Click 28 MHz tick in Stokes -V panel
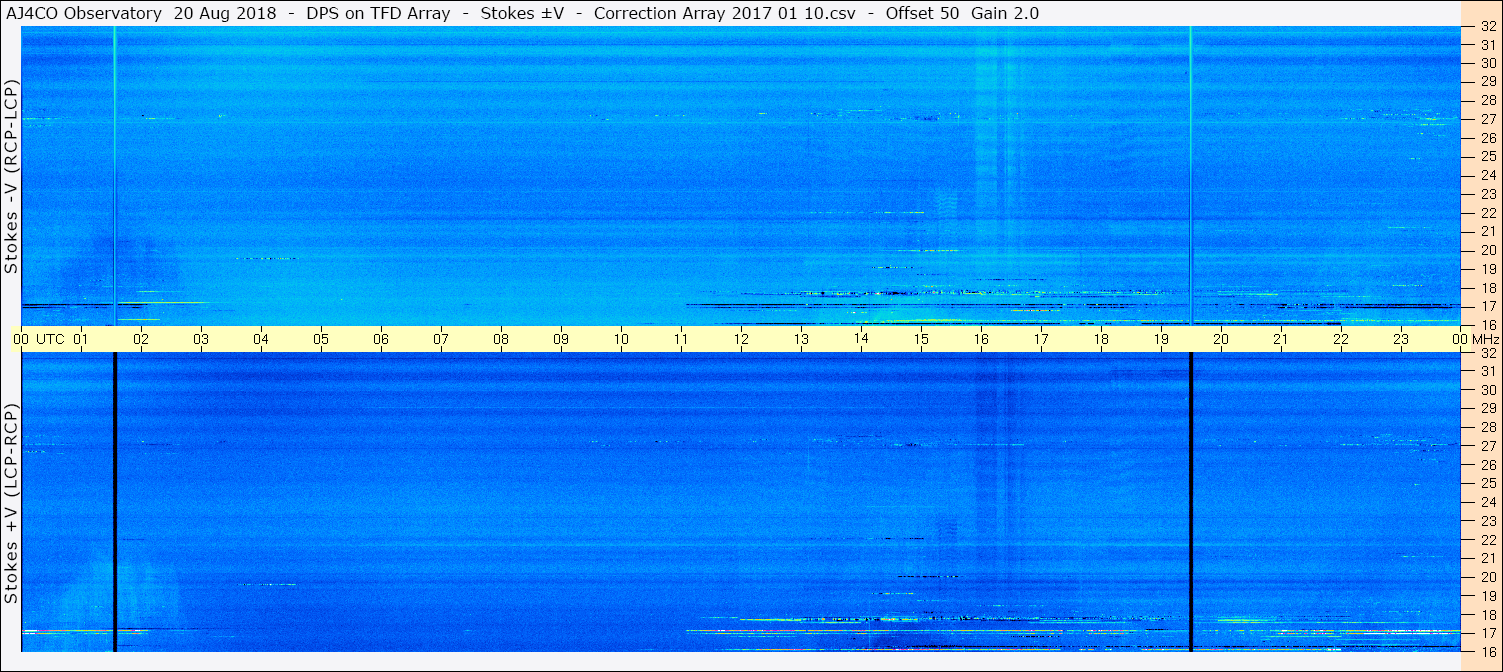The image size is (1503, 672). coord(1488,100)
